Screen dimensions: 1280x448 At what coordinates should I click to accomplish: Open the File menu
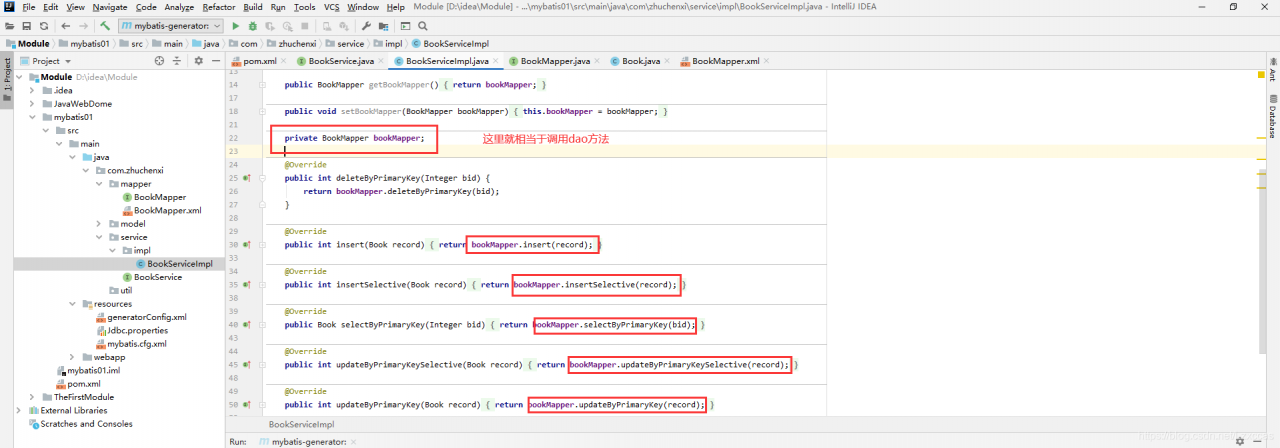click(x=29, y=7)
